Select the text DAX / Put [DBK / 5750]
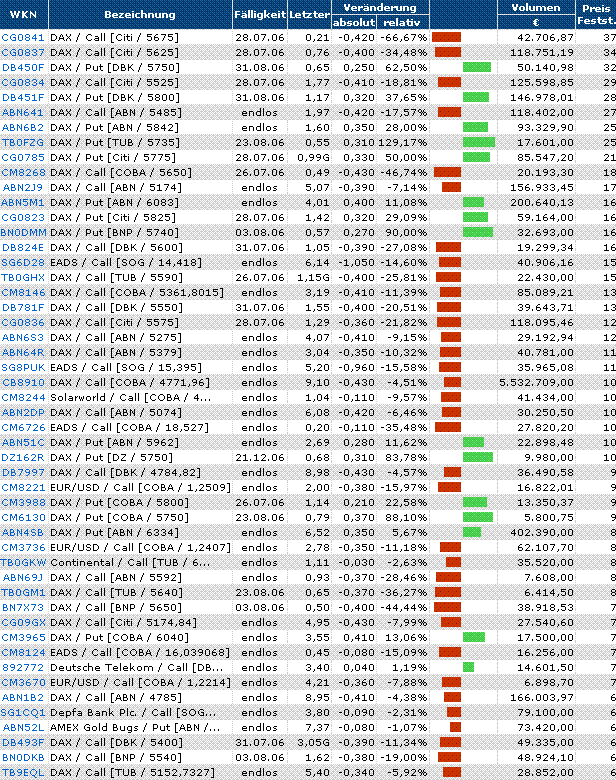 click(x=115, y=67)
